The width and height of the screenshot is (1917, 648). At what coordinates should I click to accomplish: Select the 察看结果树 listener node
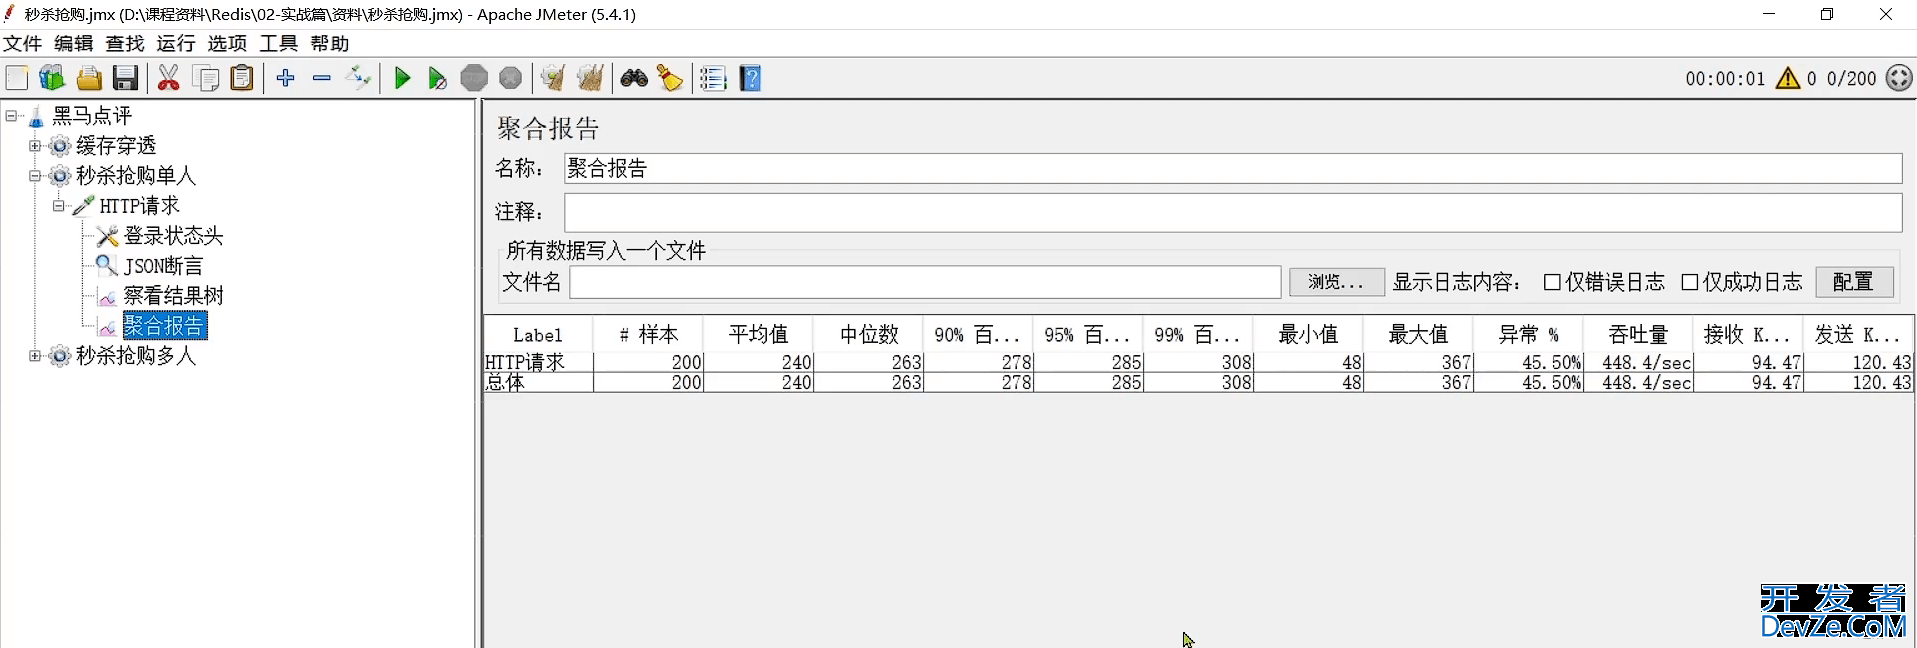click(x=173, y=296)
